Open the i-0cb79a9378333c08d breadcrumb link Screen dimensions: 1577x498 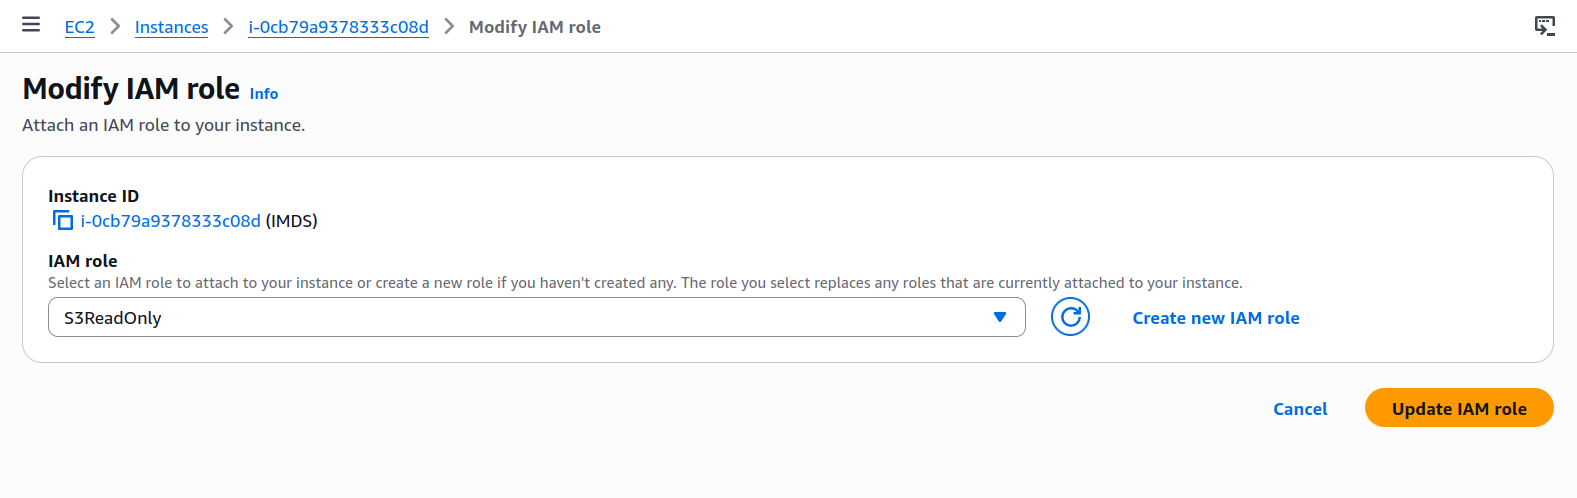tap(338, 27)
